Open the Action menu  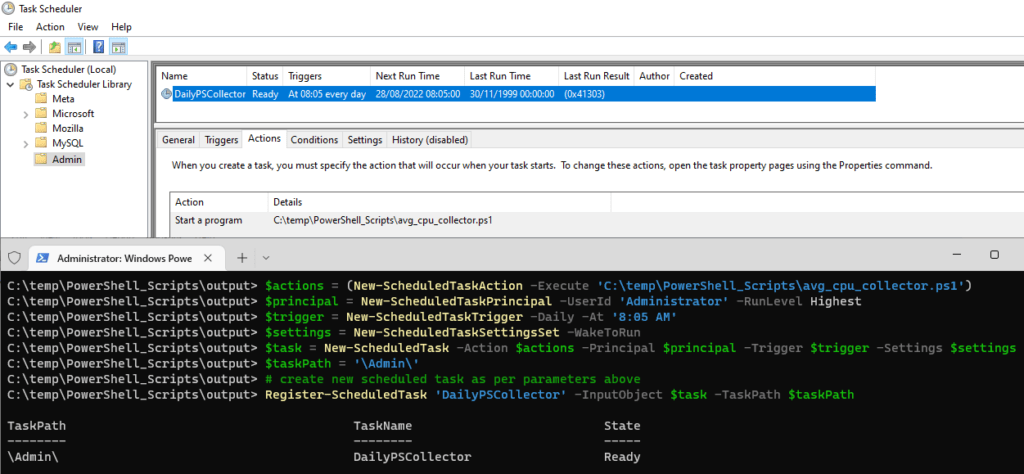[x=50, y=27]
